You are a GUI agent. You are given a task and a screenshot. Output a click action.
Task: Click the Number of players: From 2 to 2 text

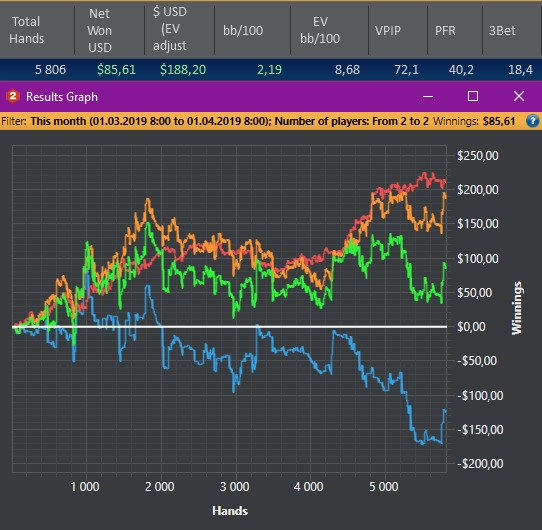[x=352, y=121]
